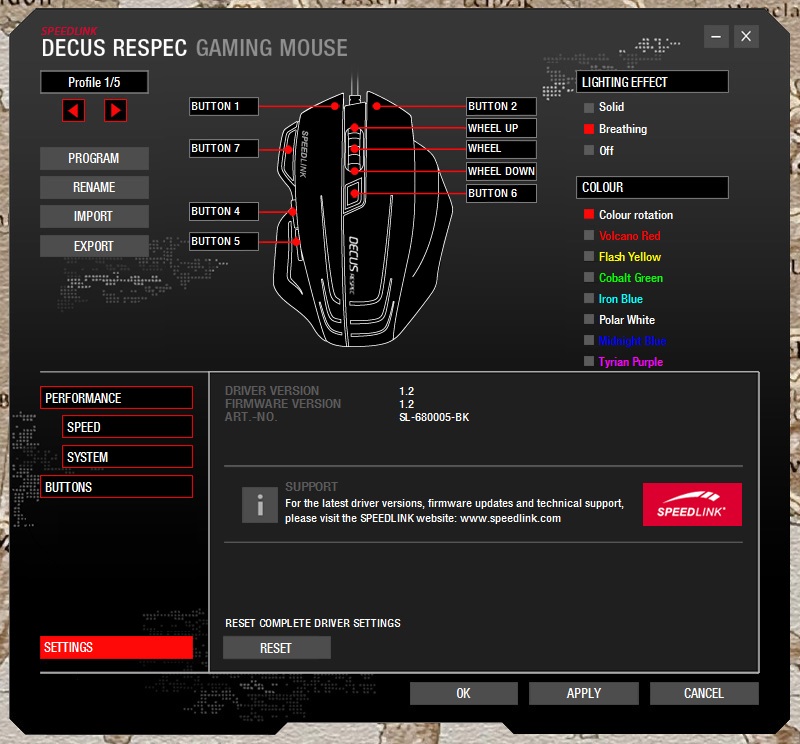The image size is (800, 744).
Task: Open the PERFORMANCE section
Action: point(116,398)
